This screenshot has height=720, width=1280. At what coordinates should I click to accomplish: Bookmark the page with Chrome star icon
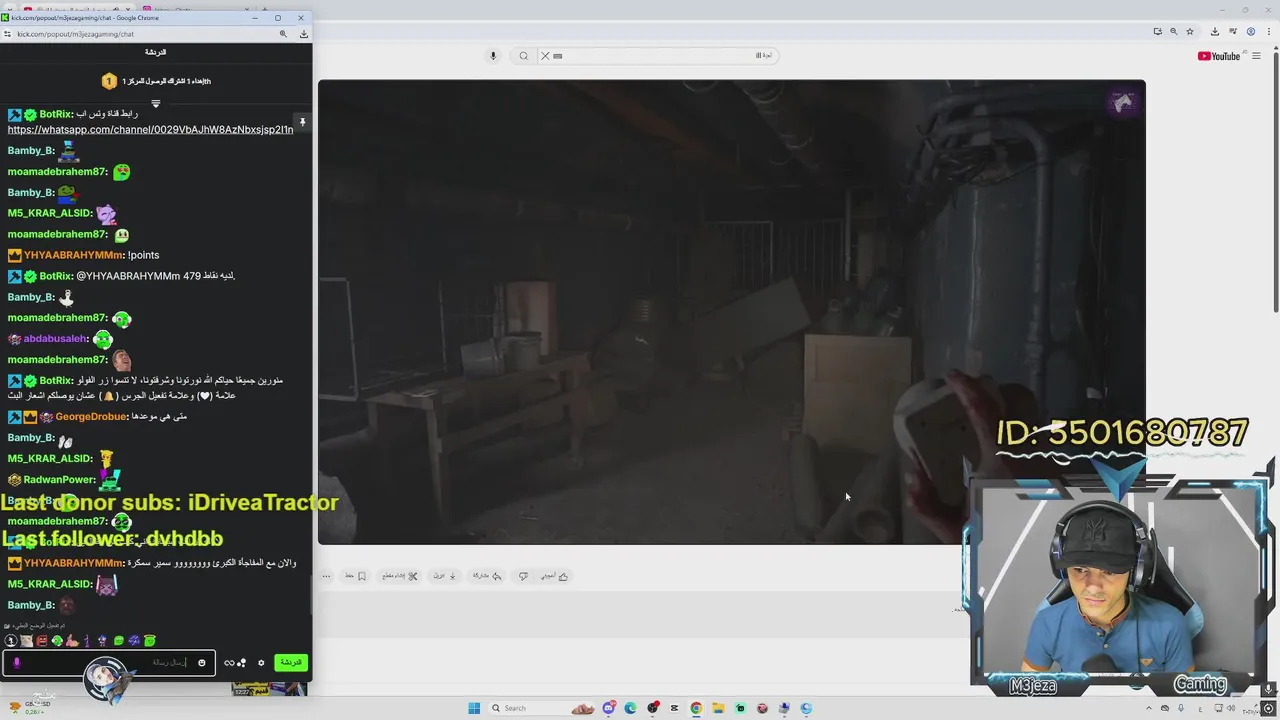click(x=1189, y=31)
